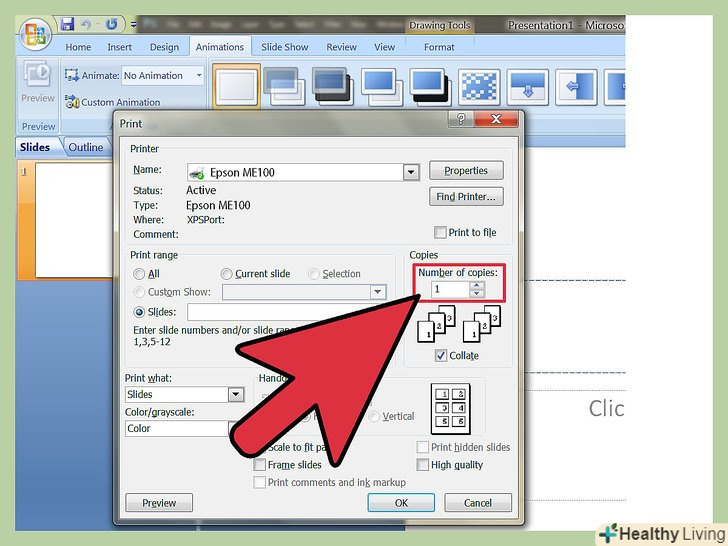Viewport: 728px width, 546px height.
Task: Click the Preview button in Print dialog
Action: pyautogui.click(x=159, y=503)
